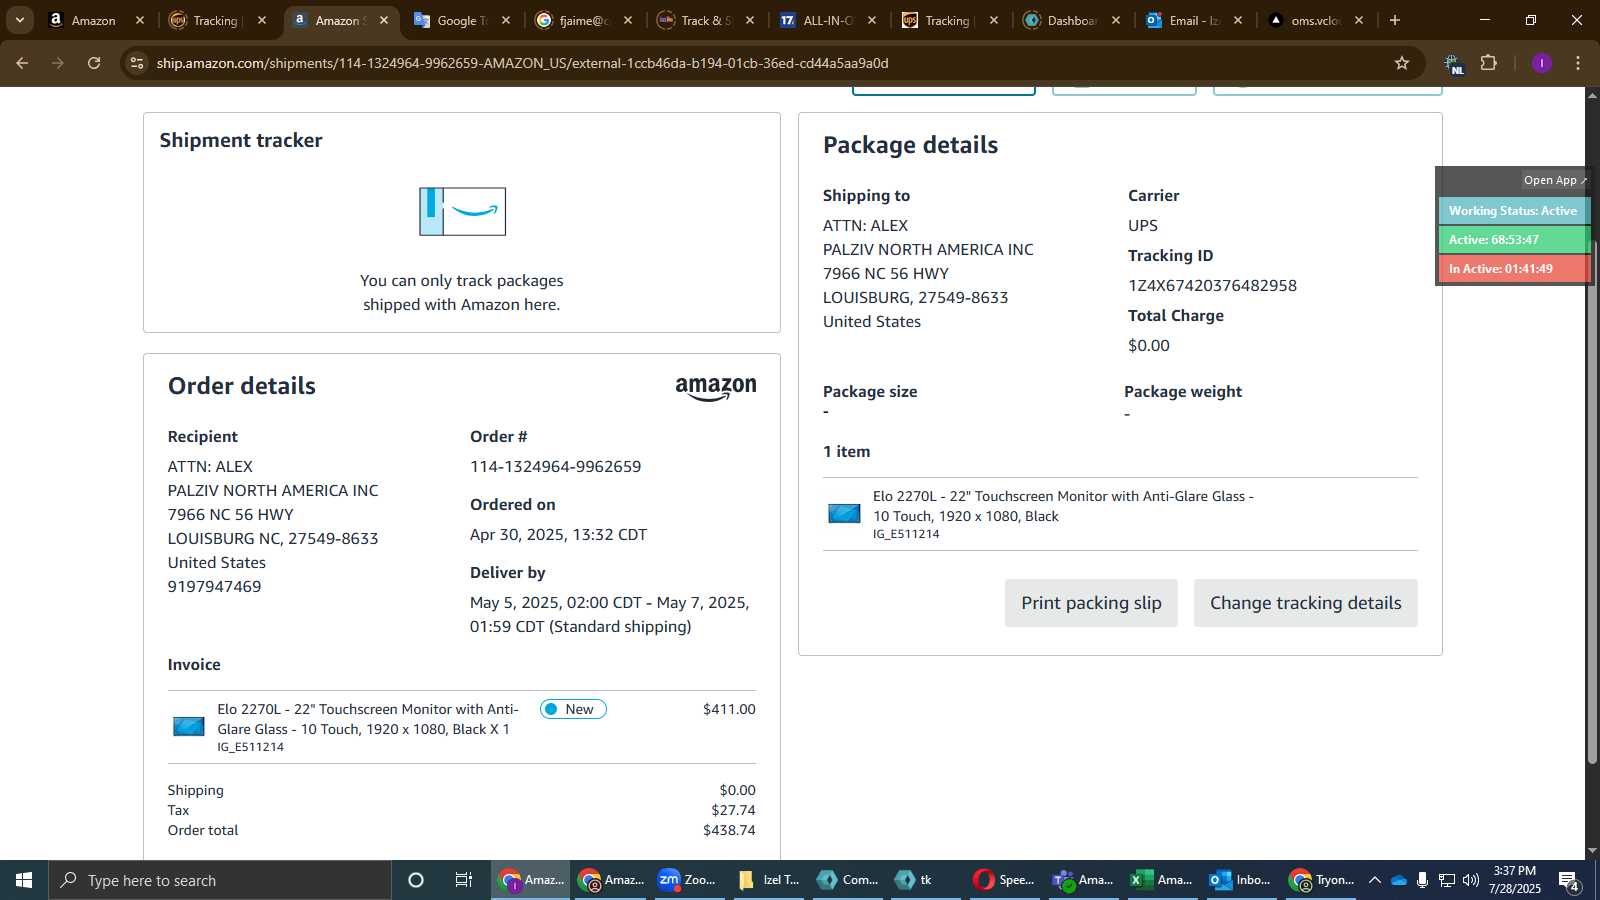Click the Active 68:53:47 timer
Viewport: 1600px width, 900px height.
[1513, 240]
